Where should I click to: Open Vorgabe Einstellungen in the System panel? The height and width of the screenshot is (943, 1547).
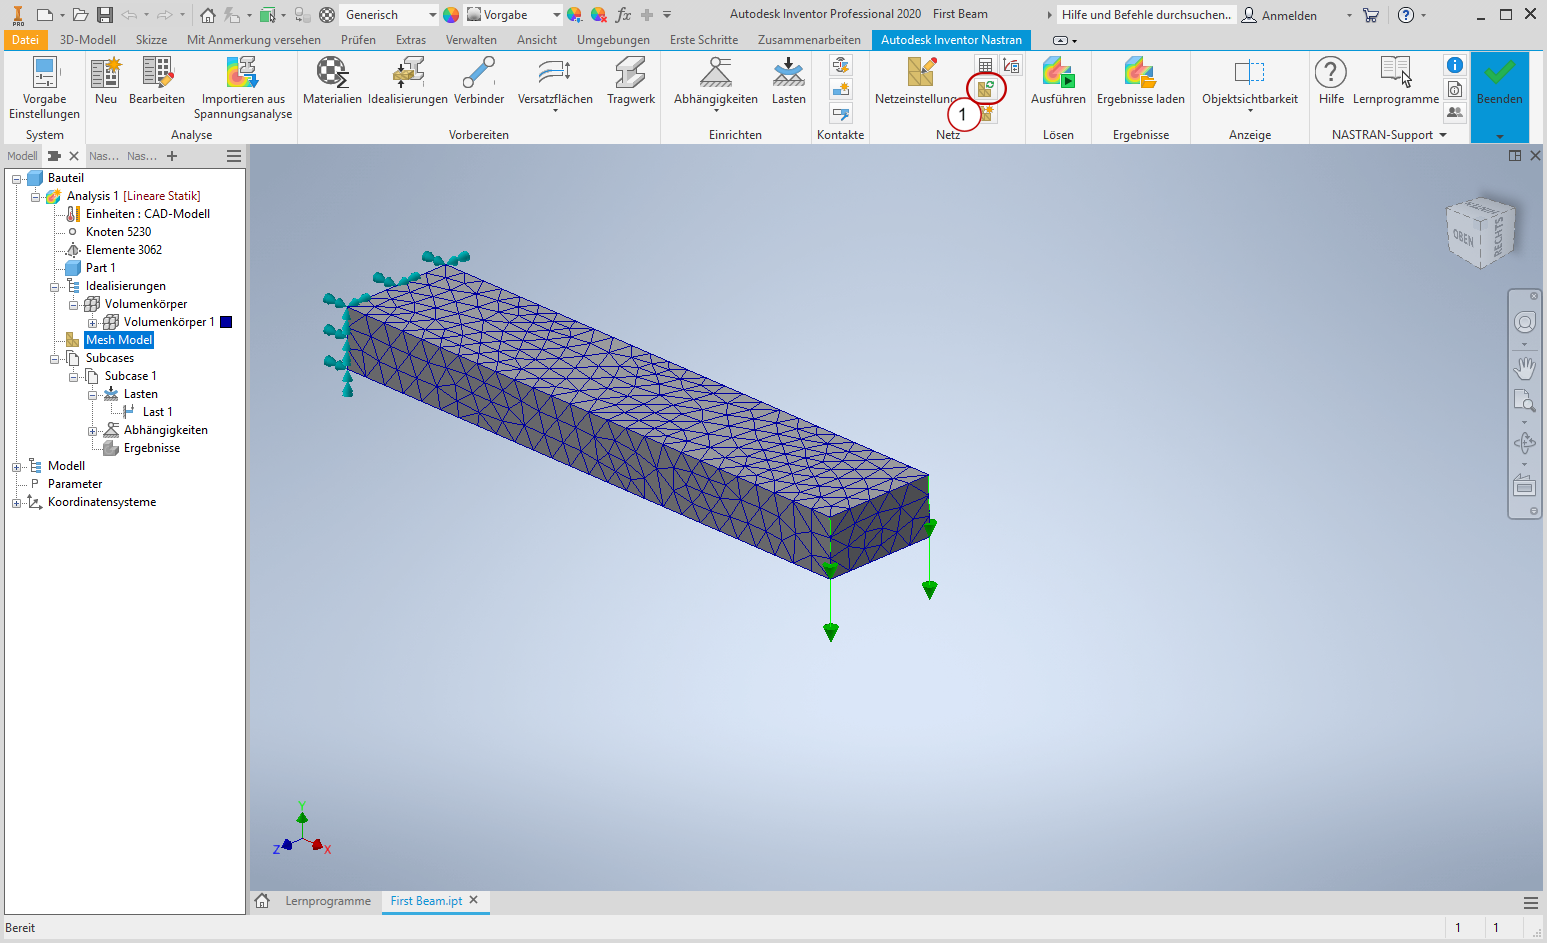(44, 88)
